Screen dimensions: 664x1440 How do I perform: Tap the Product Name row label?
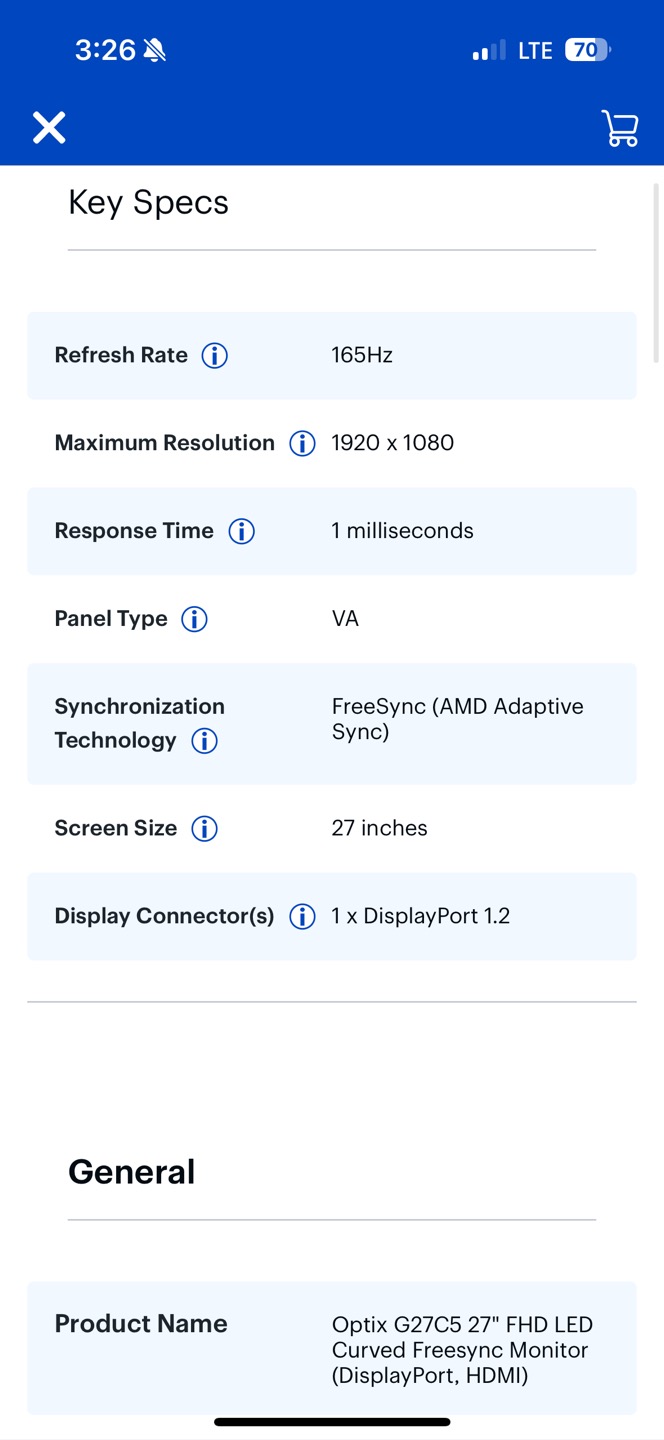tap(141, 1324)
